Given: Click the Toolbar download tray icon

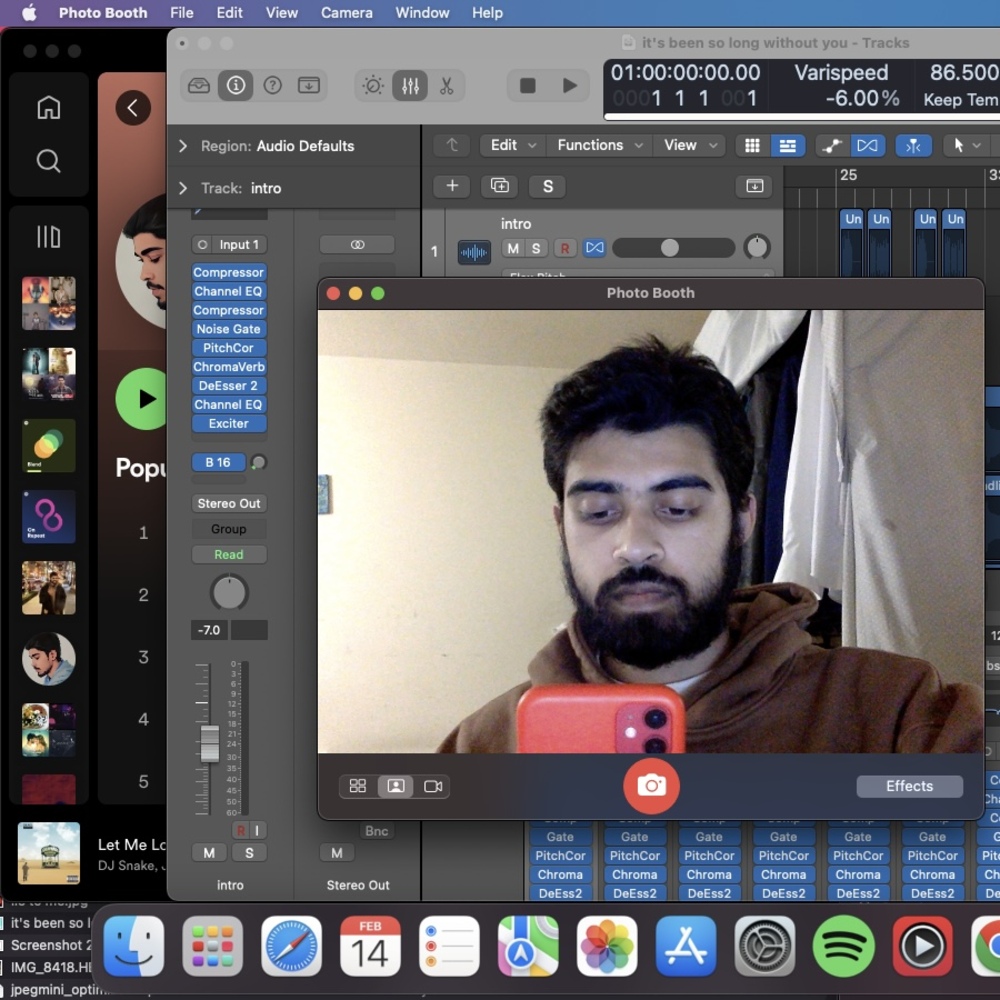Looking at the screenshot, I should pos(309,85).
